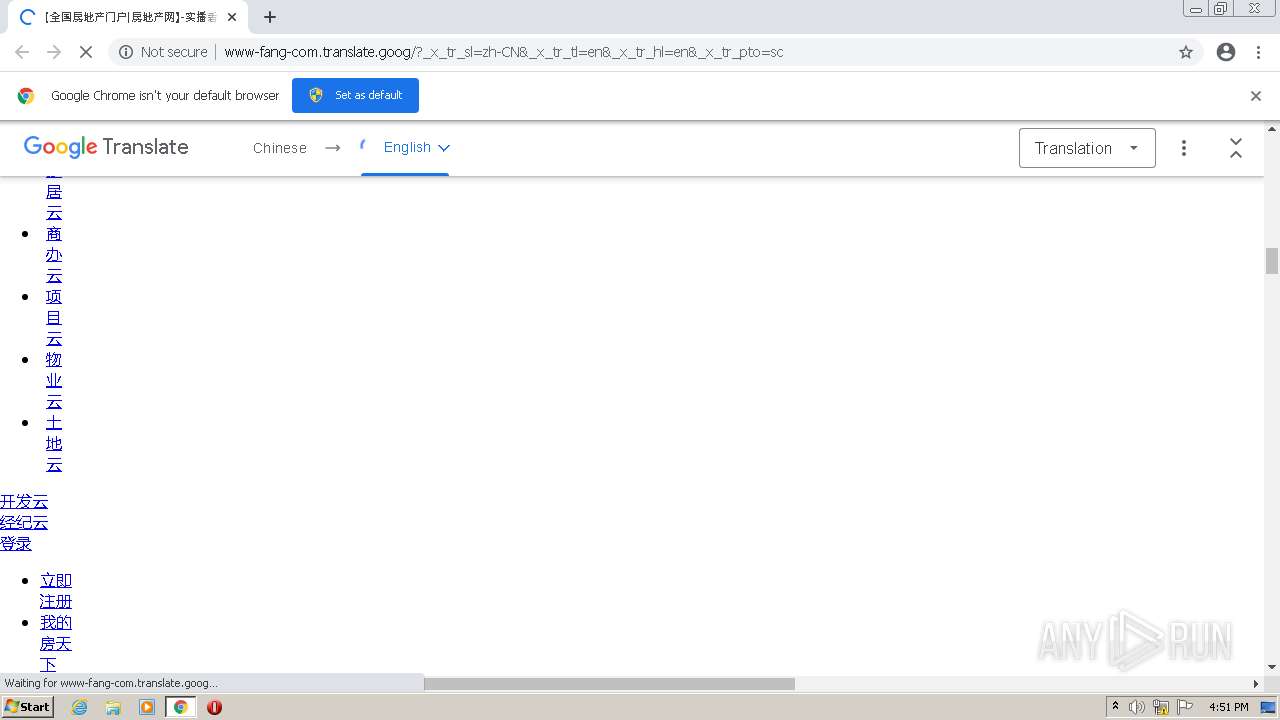The image size is (1280, 720).
Task: Open the 经纪云 link
Action: point(24,522)
